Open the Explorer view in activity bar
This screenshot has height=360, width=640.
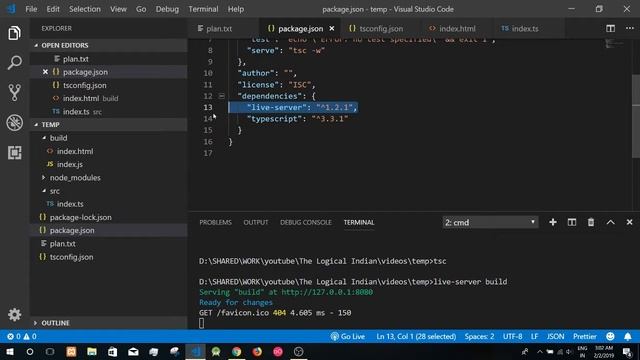(x=14, y=33)
